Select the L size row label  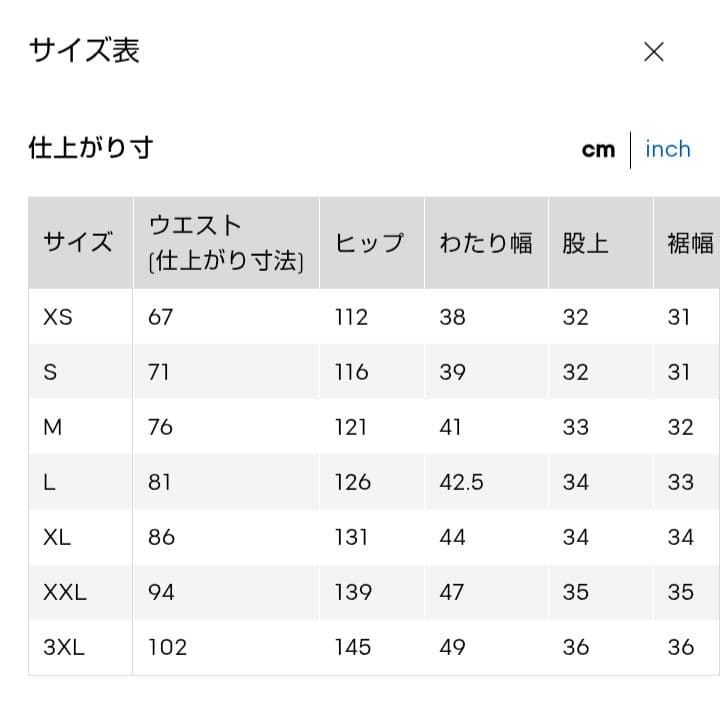click(x=49, y=482)
